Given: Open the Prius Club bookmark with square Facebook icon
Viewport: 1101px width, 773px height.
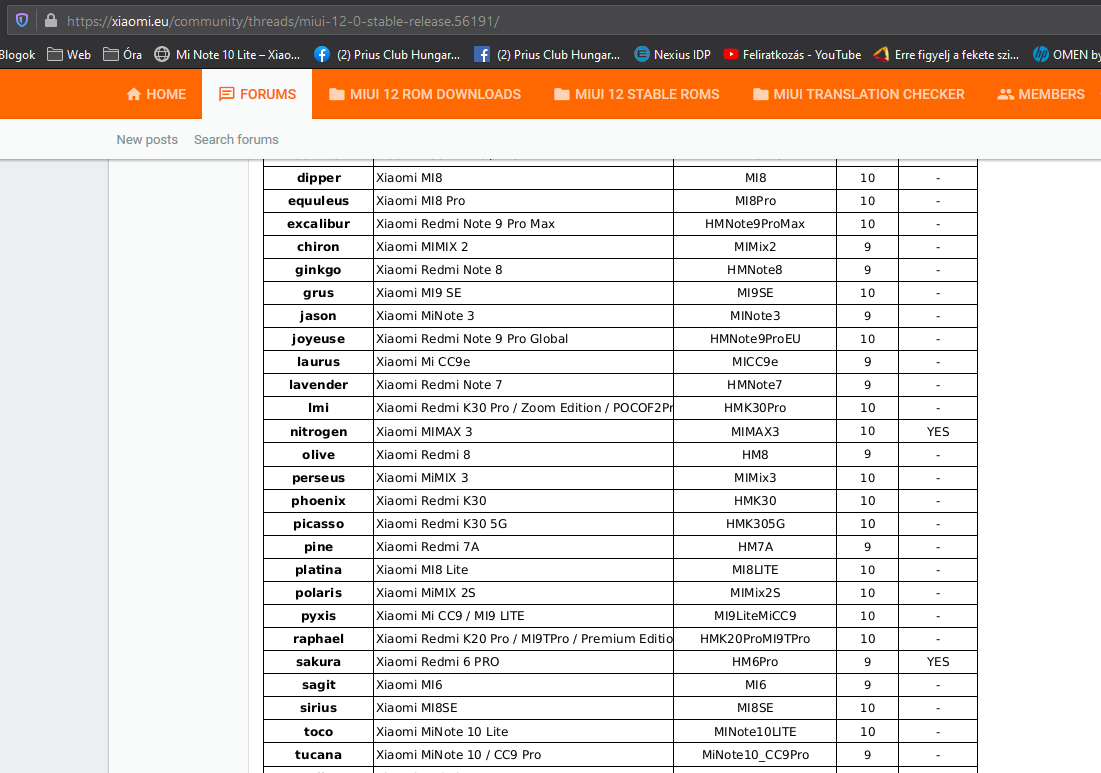Looking at the screenshot, I should coord(547,55).
